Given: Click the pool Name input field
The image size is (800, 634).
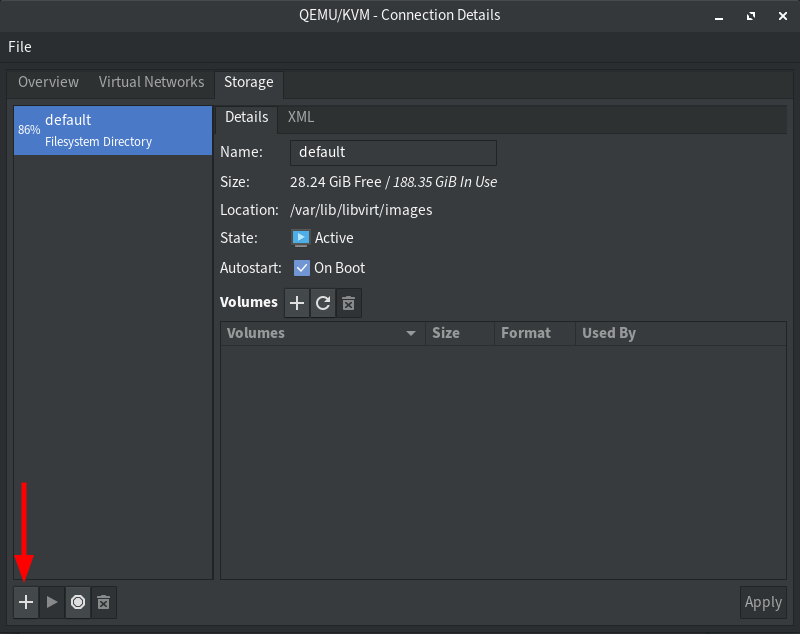Looking at the screenshot, I should 393,152.
